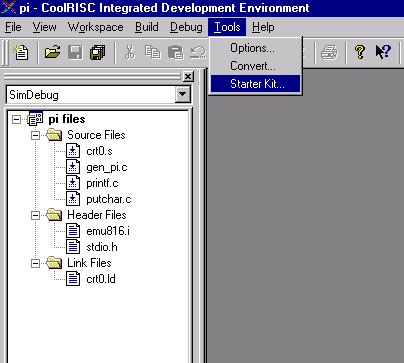The height and width of the screenshot is (363, 404).
Task: Select the 'Source Files' label
Action: click(x=96, y=135)
